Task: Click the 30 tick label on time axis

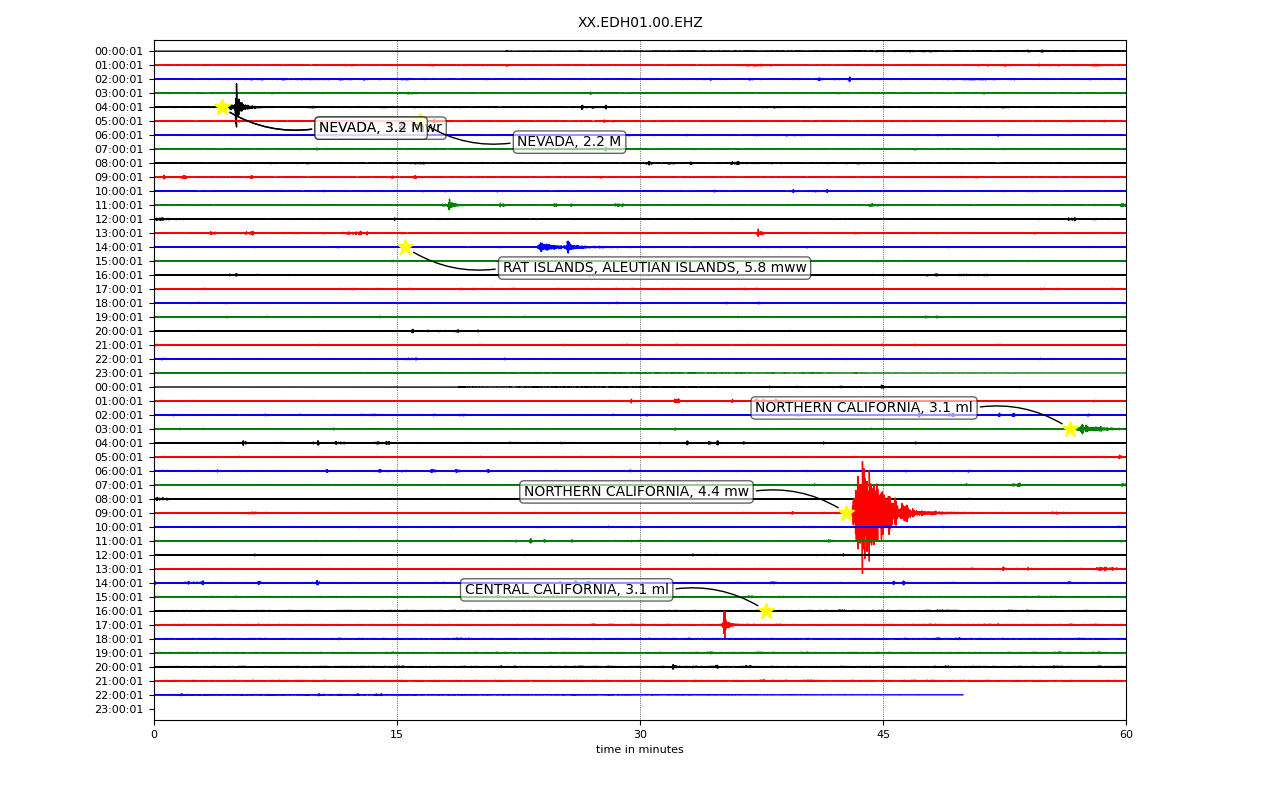Action: click(640, 735)
